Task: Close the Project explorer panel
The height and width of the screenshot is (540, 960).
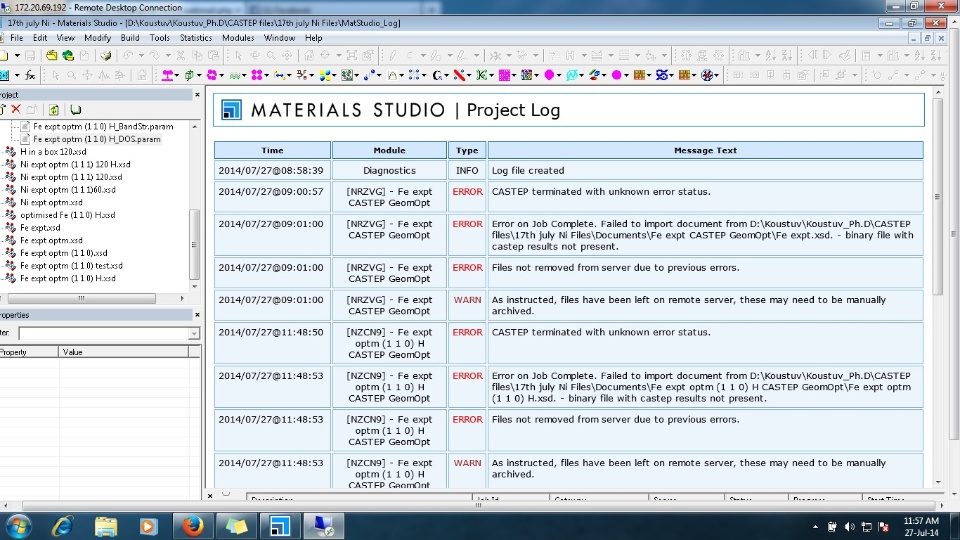Action: [x=197, y=95]
